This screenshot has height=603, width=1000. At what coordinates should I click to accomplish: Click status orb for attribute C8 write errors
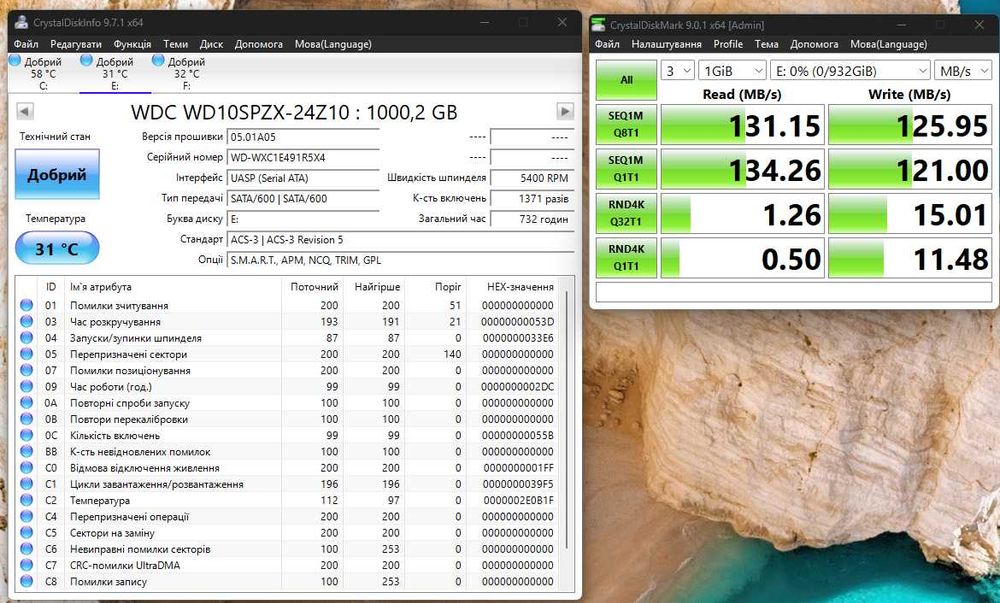point(26,581)
